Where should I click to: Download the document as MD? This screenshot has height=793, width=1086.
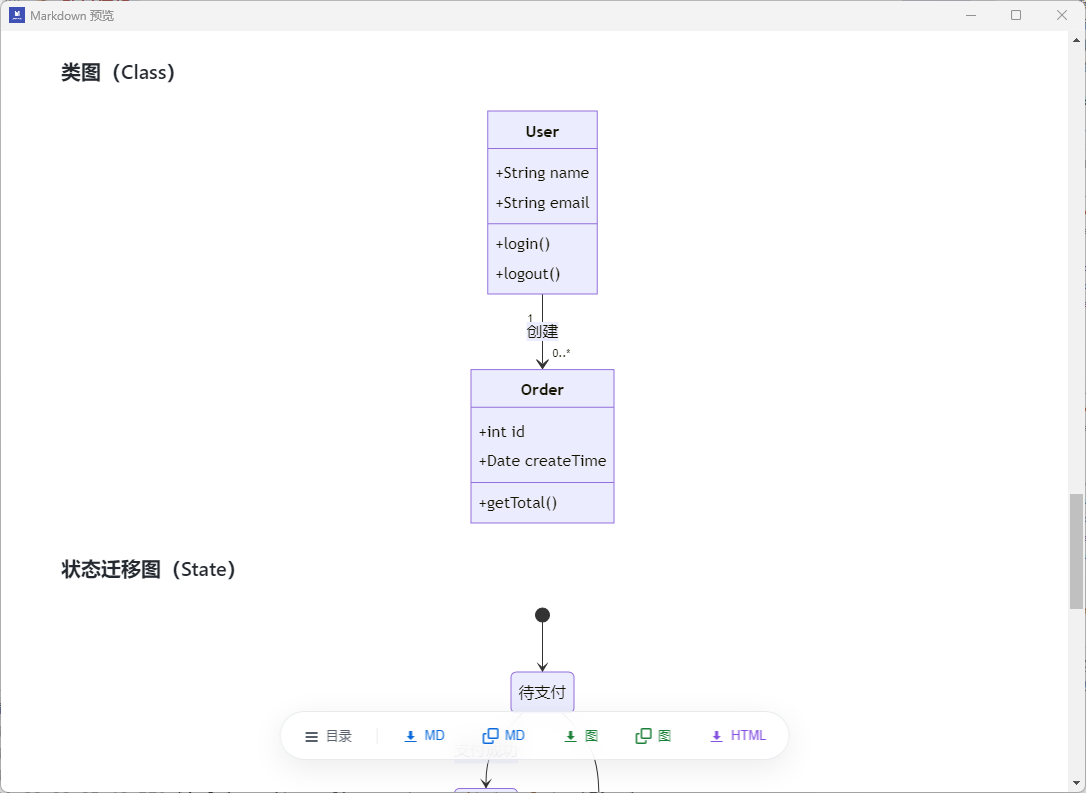point(424,736)
